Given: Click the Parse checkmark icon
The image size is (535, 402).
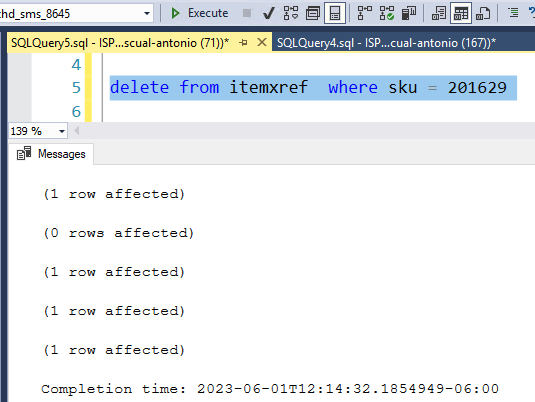Looking at the screenshot, I should point(269,13).
